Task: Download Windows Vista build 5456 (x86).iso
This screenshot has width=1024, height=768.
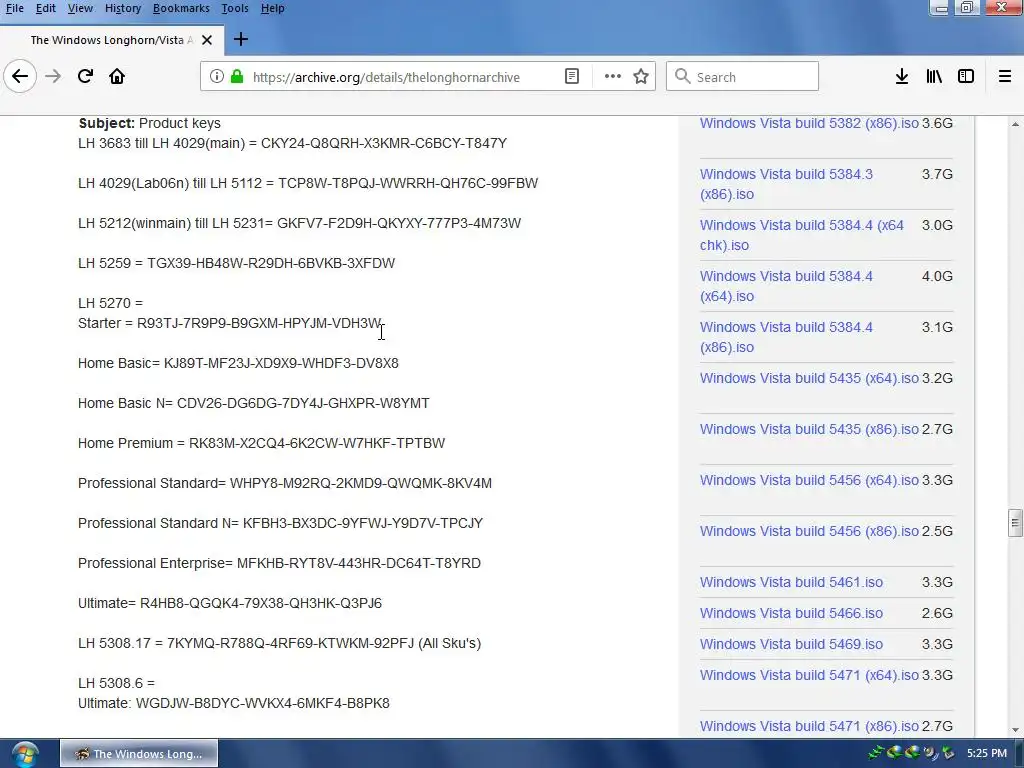Action: point(808,531)
